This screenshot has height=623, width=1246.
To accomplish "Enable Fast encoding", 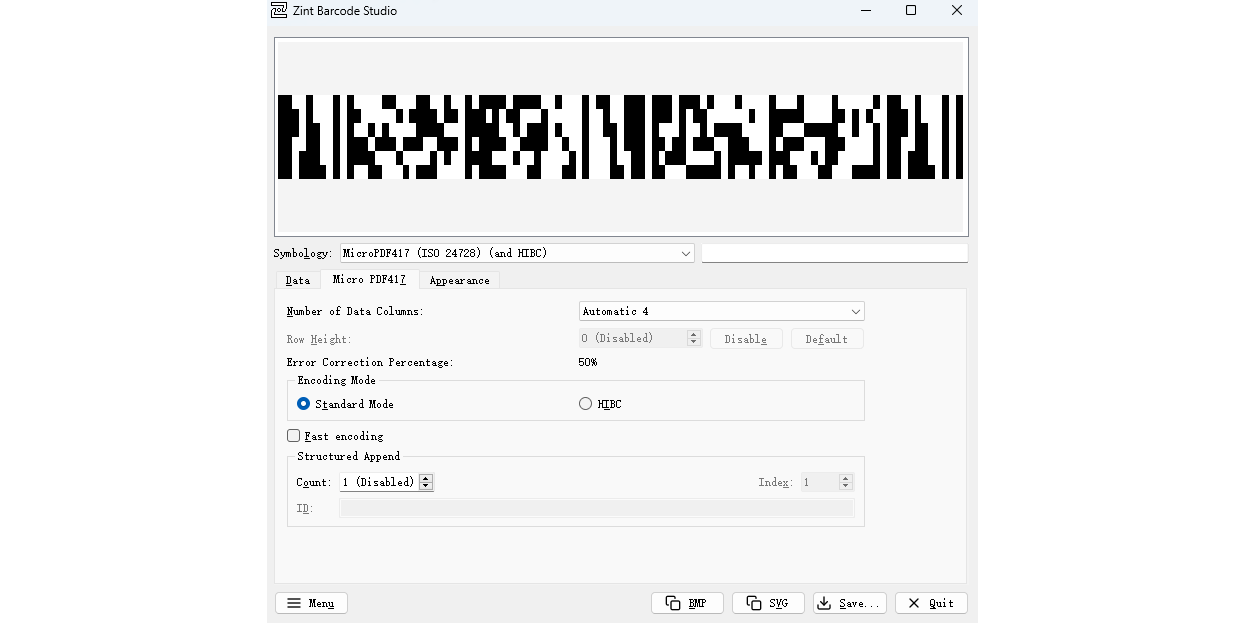I will 293,435.
